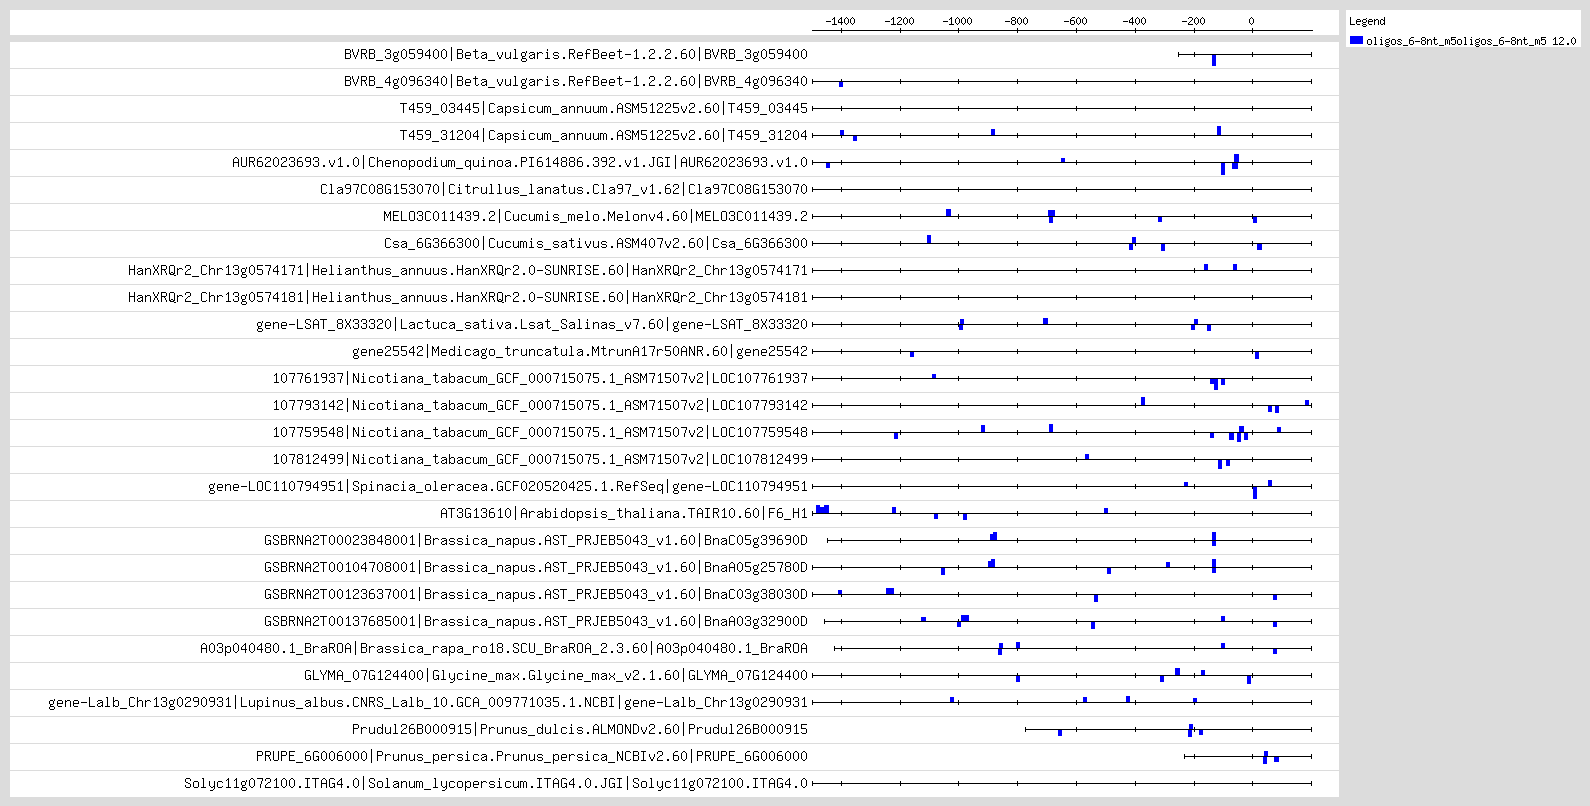Click the BVRB_3g059400 Beta_vulgaris label

[x=576, y=54]
